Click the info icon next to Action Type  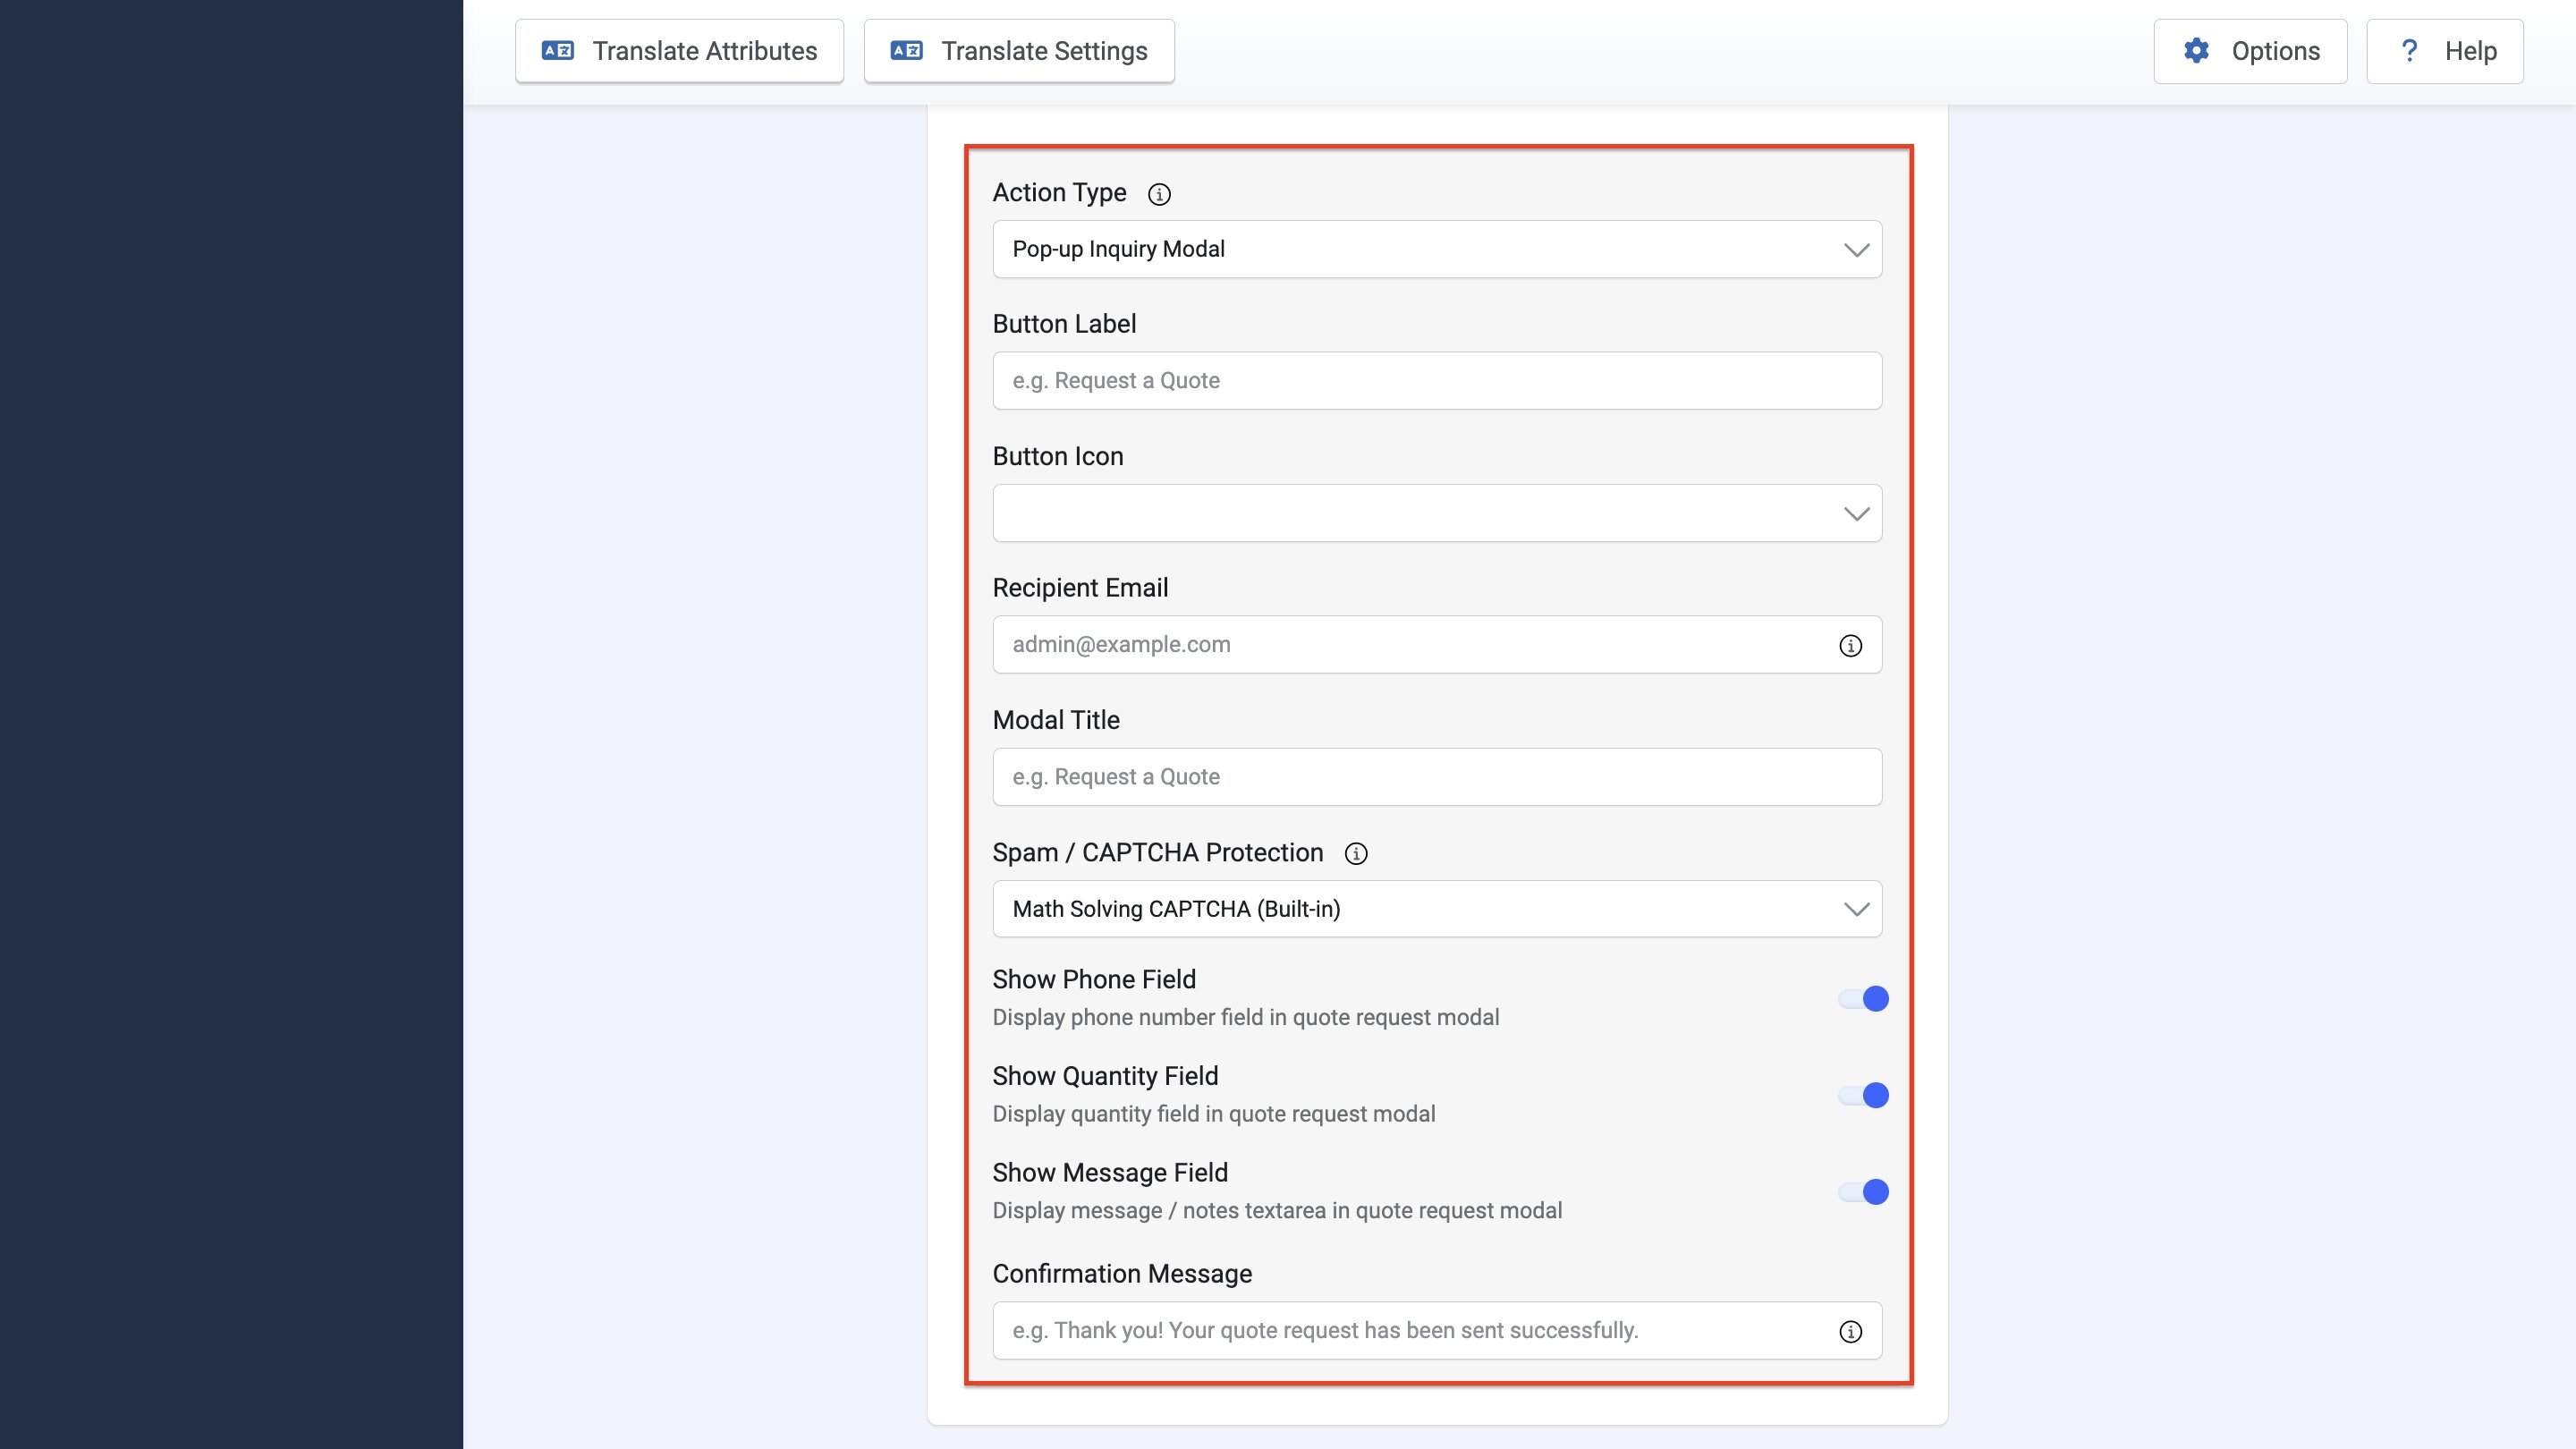pos(1158,194)
